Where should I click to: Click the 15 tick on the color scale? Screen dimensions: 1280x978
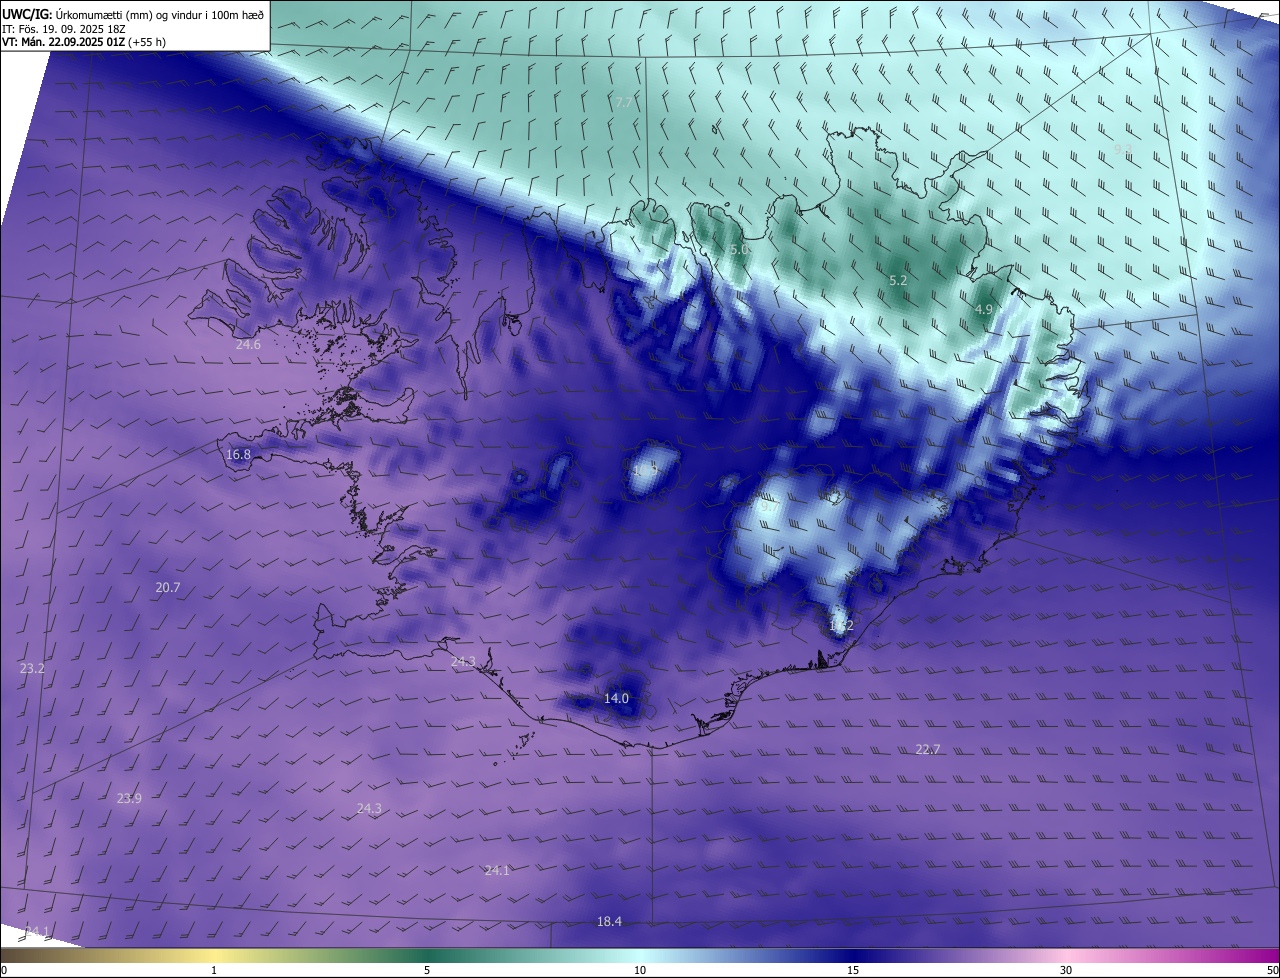click(x=853, y=971)
